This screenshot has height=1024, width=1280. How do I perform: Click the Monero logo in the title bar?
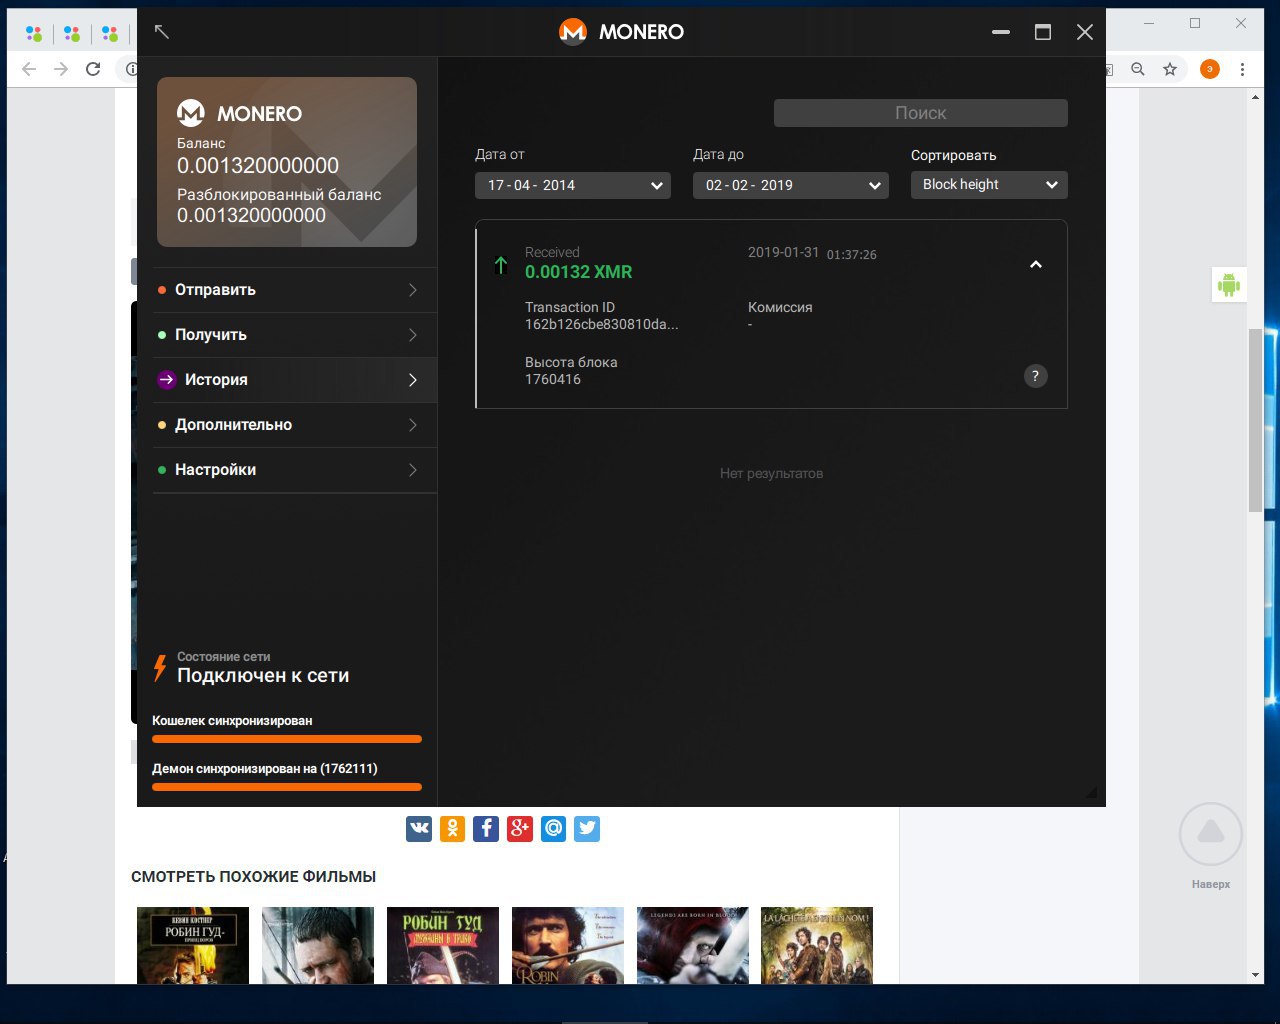coord(573,32)
